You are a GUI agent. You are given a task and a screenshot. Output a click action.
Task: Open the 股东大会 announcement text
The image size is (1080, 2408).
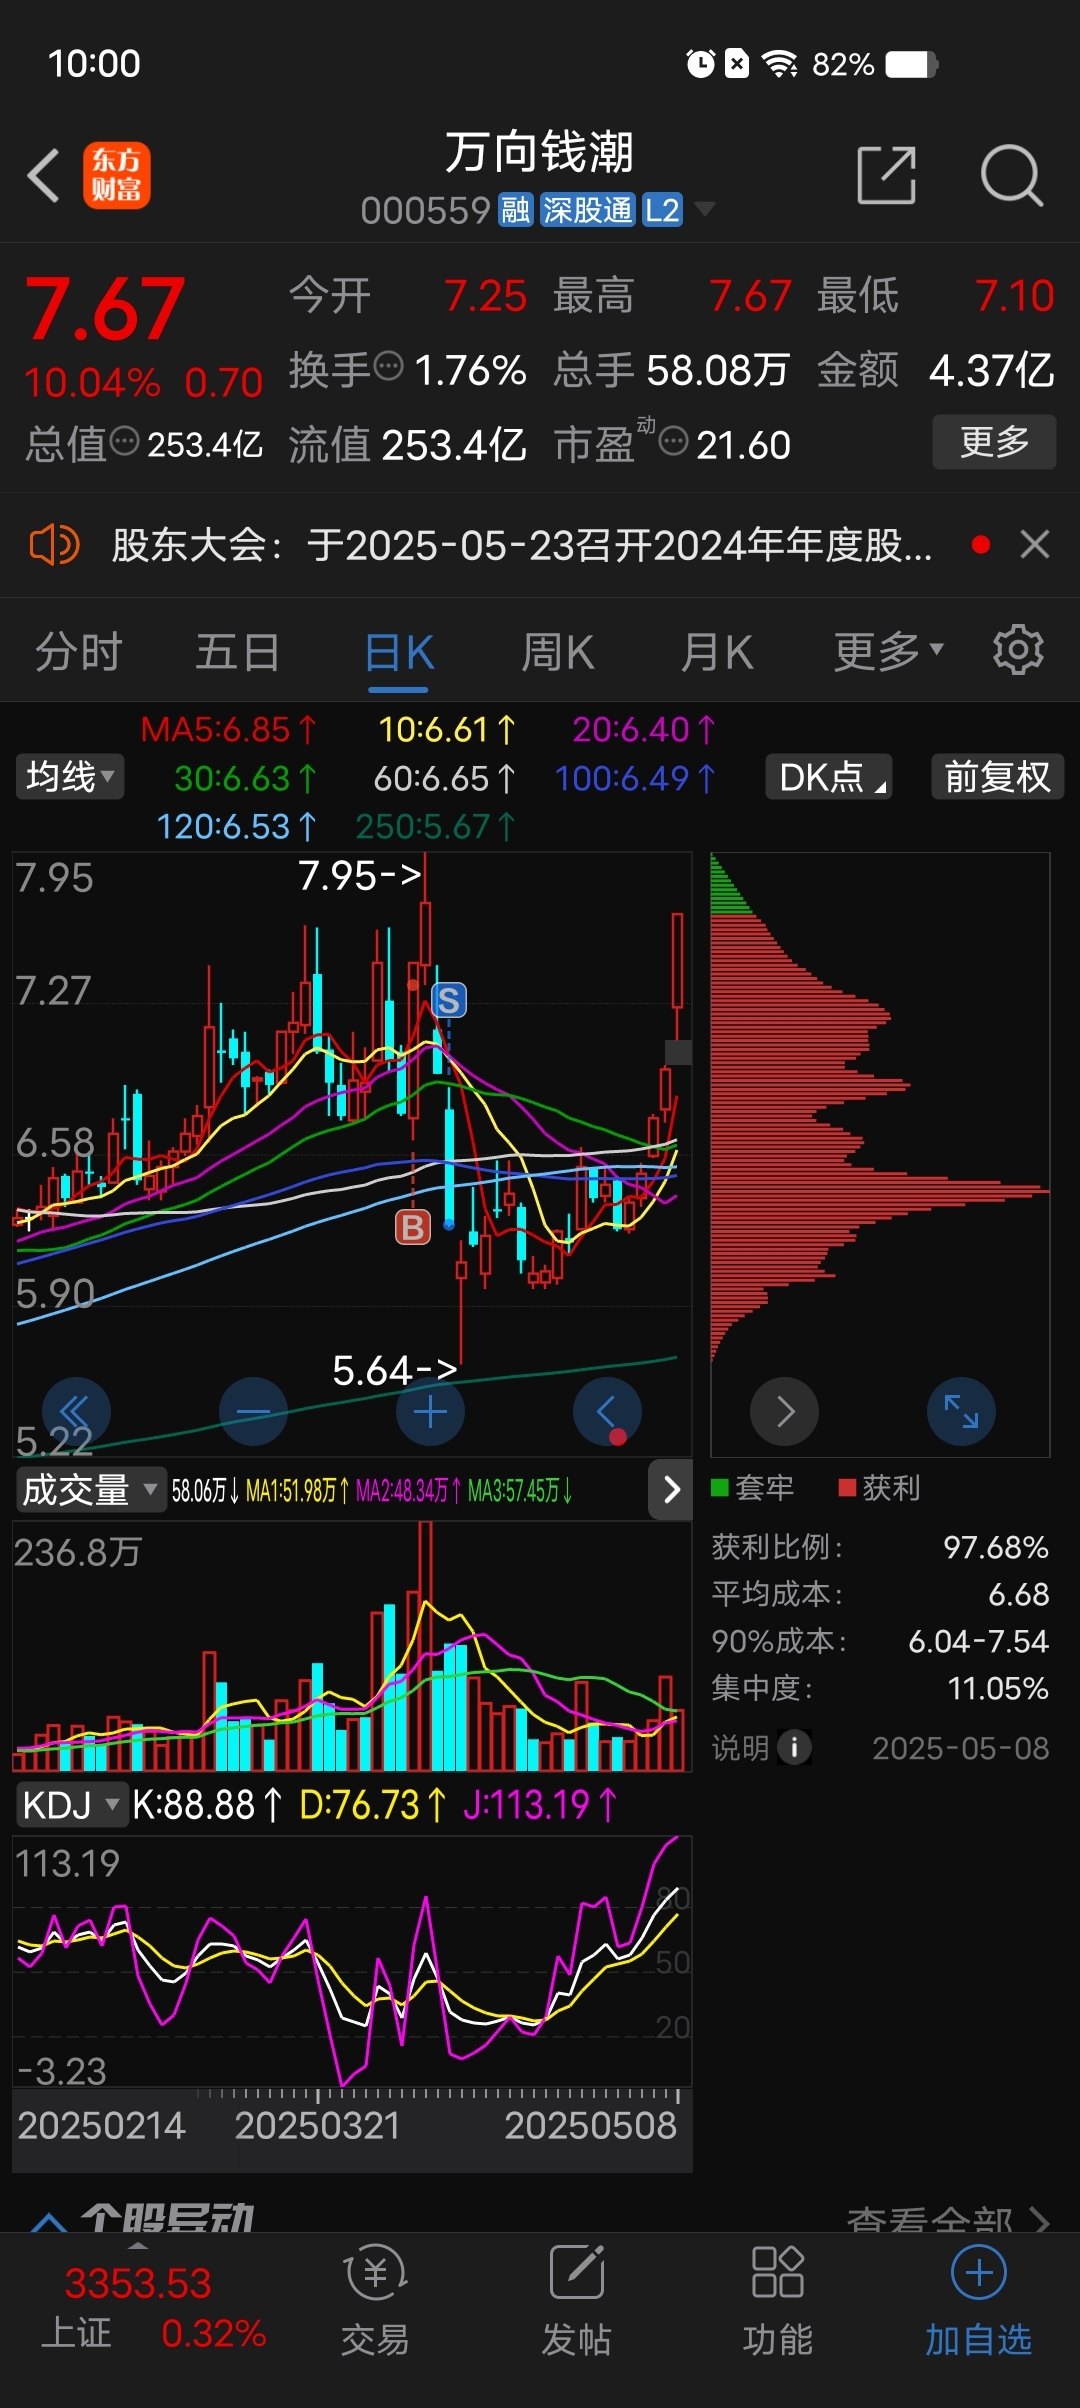pyautogui.click(x=522, y=545)
